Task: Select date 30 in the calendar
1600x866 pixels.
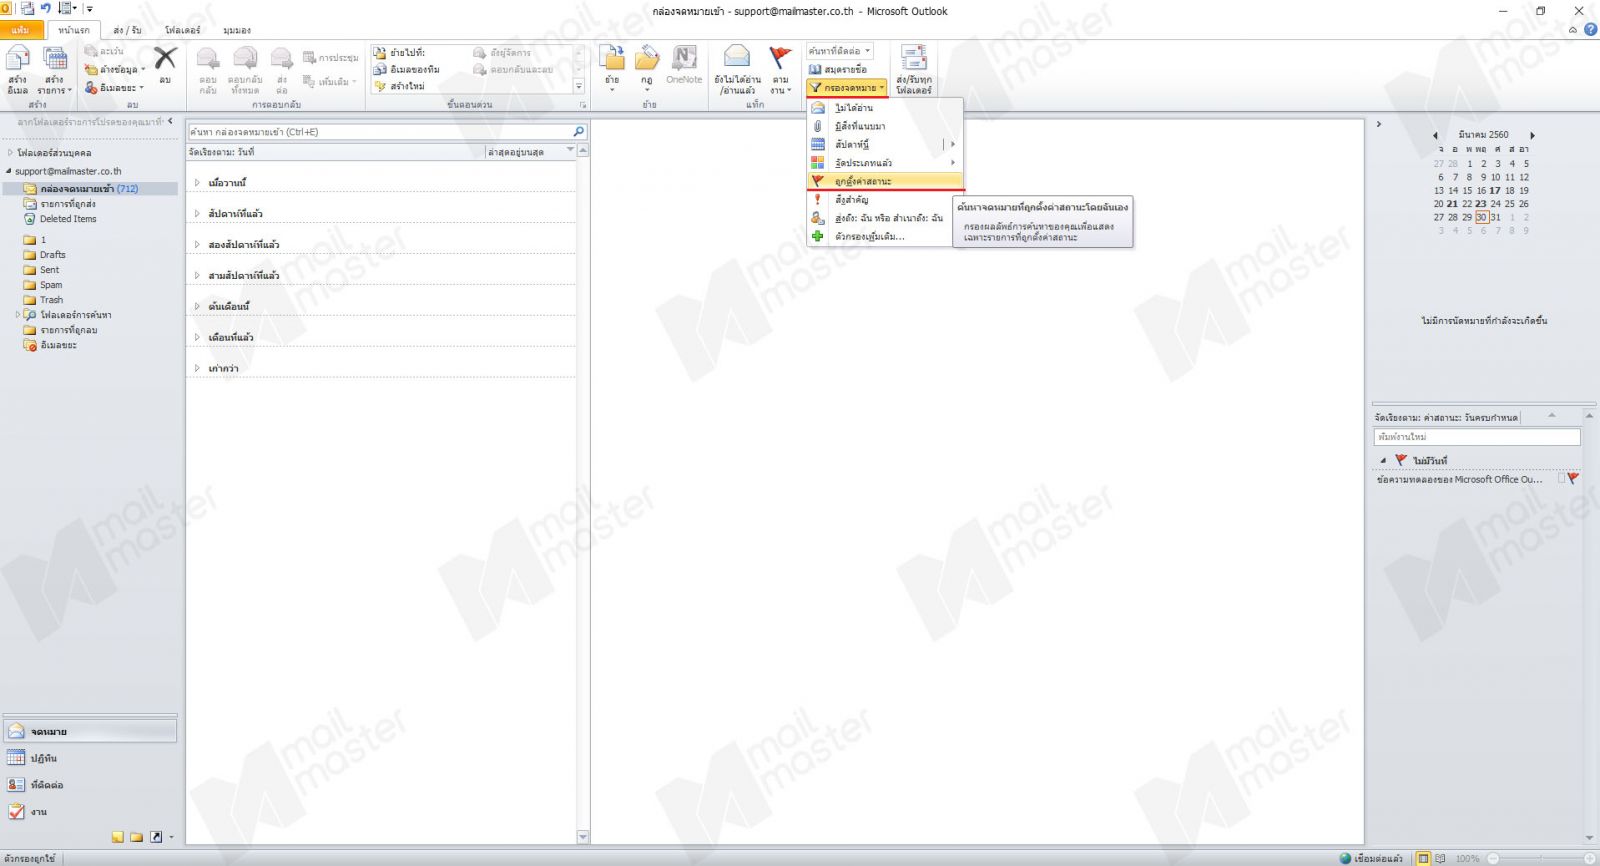Action: pos(1481,217)
